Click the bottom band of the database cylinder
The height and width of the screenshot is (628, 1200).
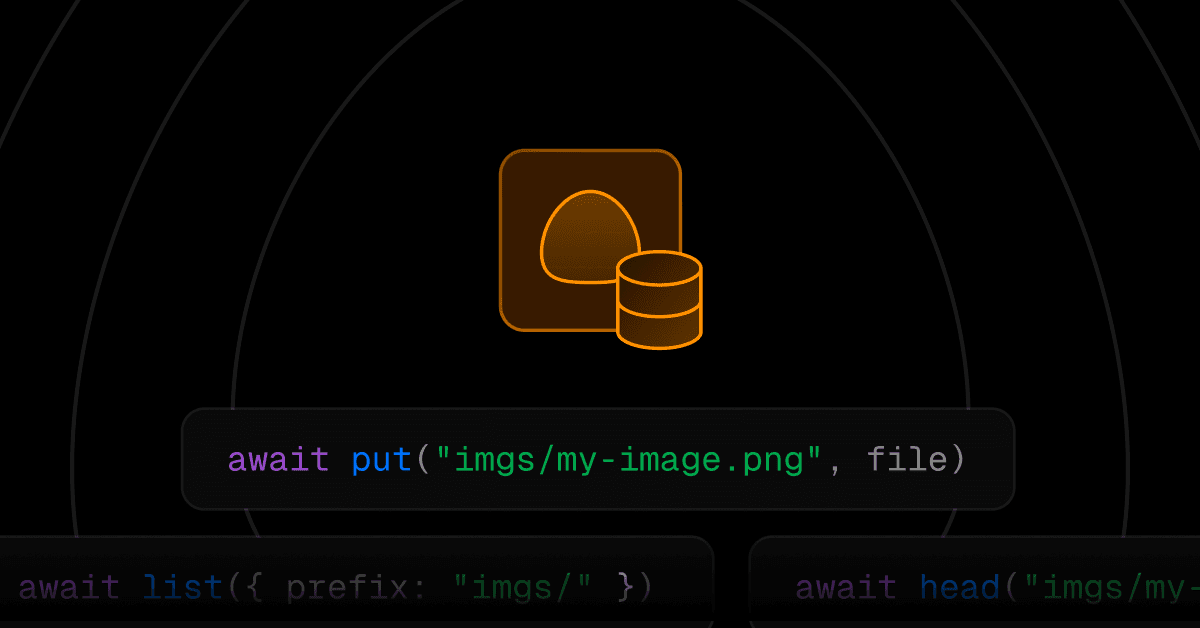[659, 332]
